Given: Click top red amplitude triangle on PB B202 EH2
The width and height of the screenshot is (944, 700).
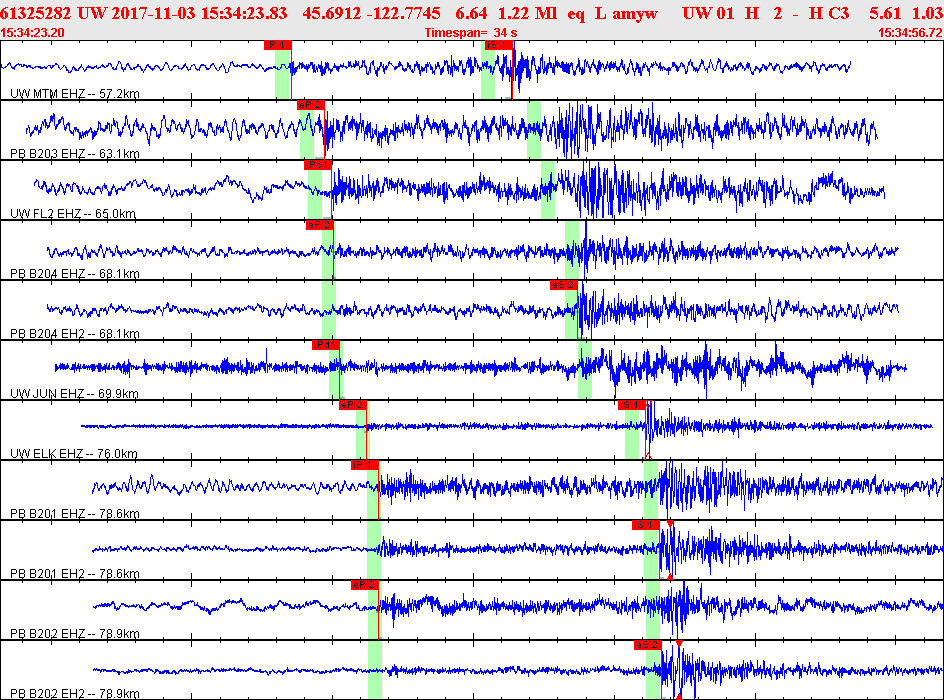Looking at the screenshot, I should [x=679, y=644].
